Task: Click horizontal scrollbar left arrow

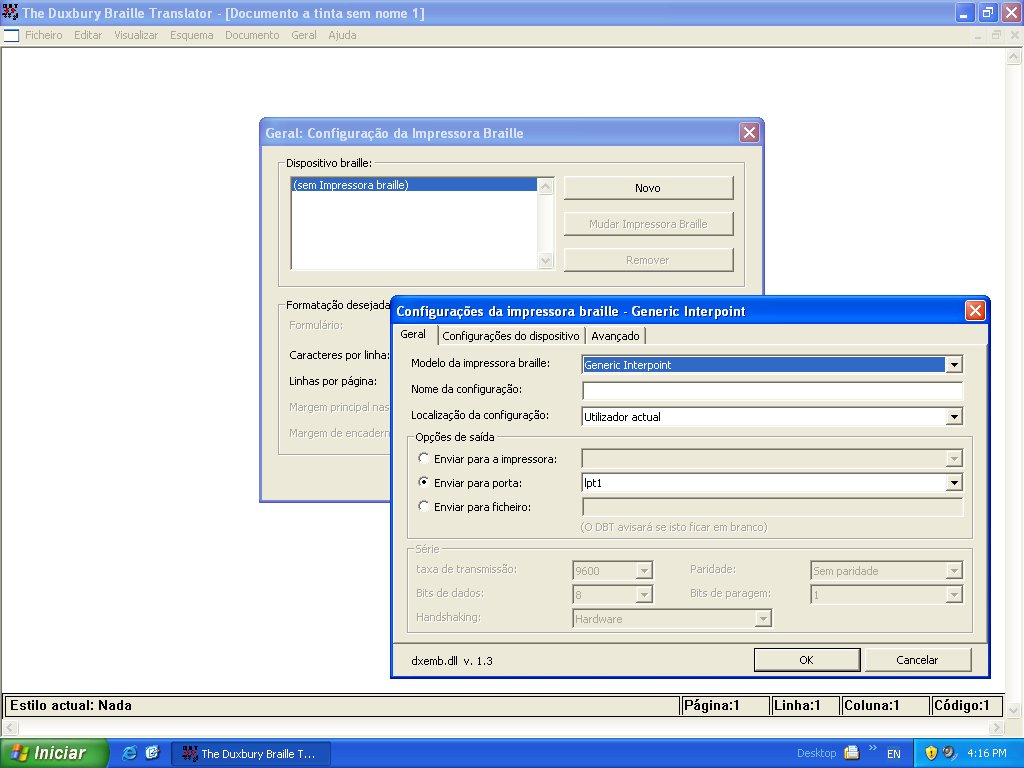Action: 9,726
